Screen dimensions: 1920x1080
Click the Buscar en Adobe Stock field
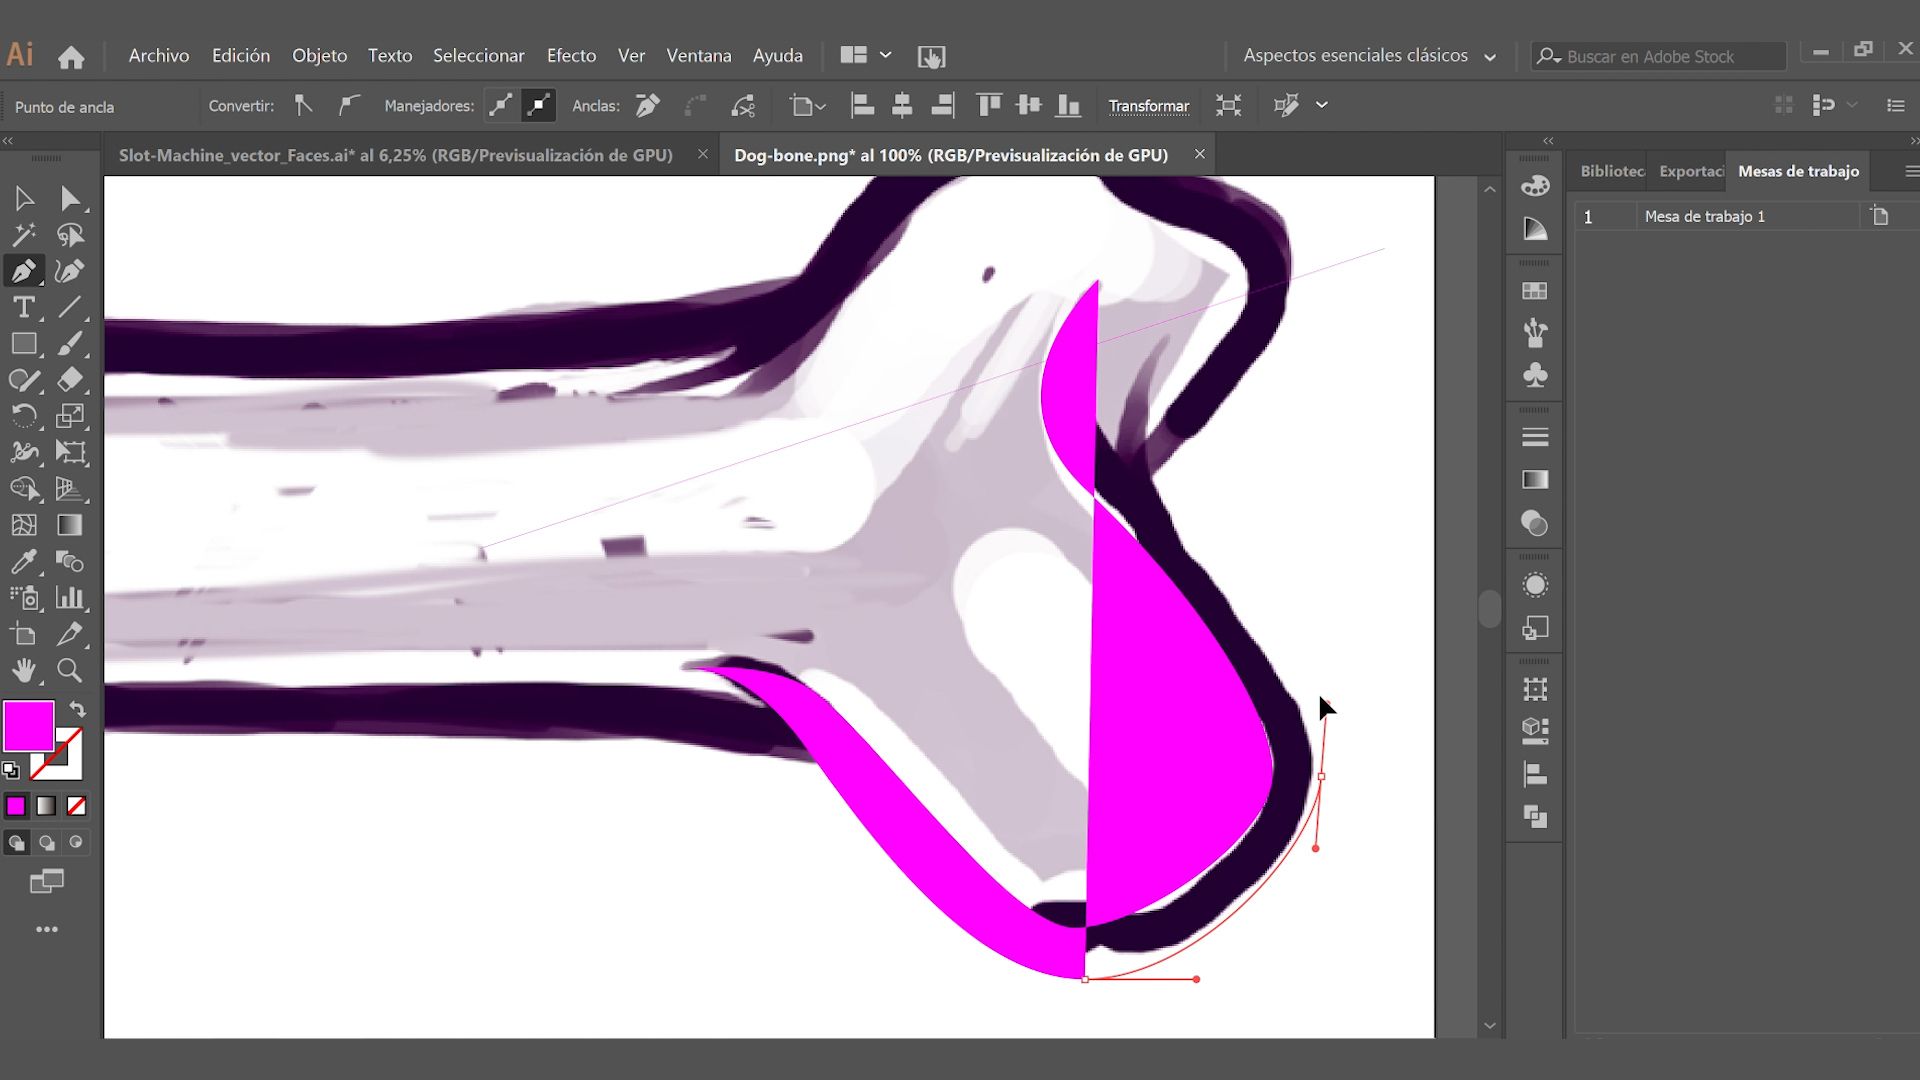[x=1660, y=57]
